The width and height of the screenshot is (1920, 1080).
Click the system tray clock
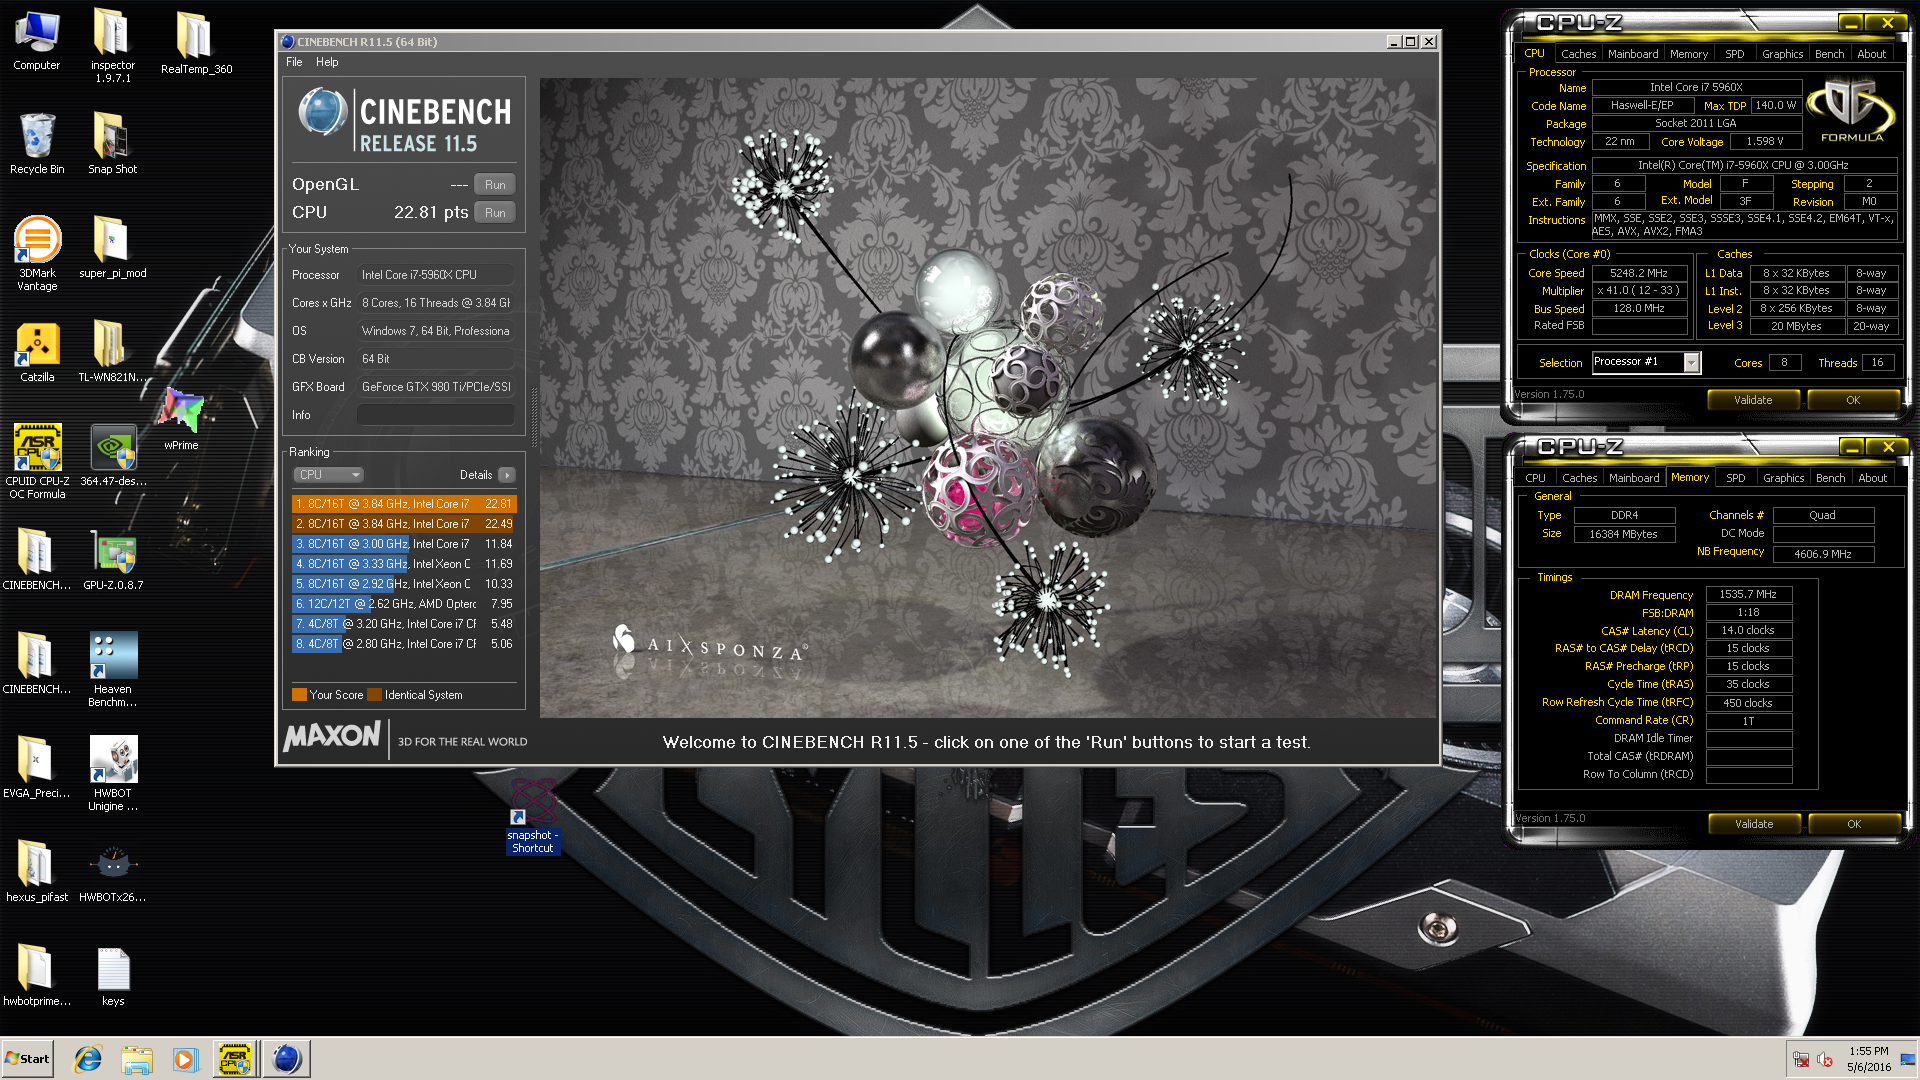point(1868,1059)
